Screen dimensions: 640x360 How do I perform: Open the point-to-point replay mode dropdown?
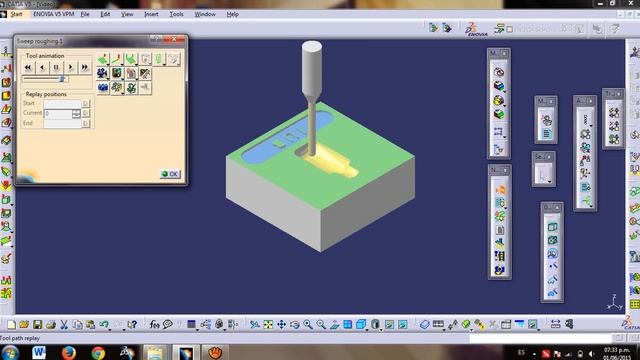(x=117, y=60)
